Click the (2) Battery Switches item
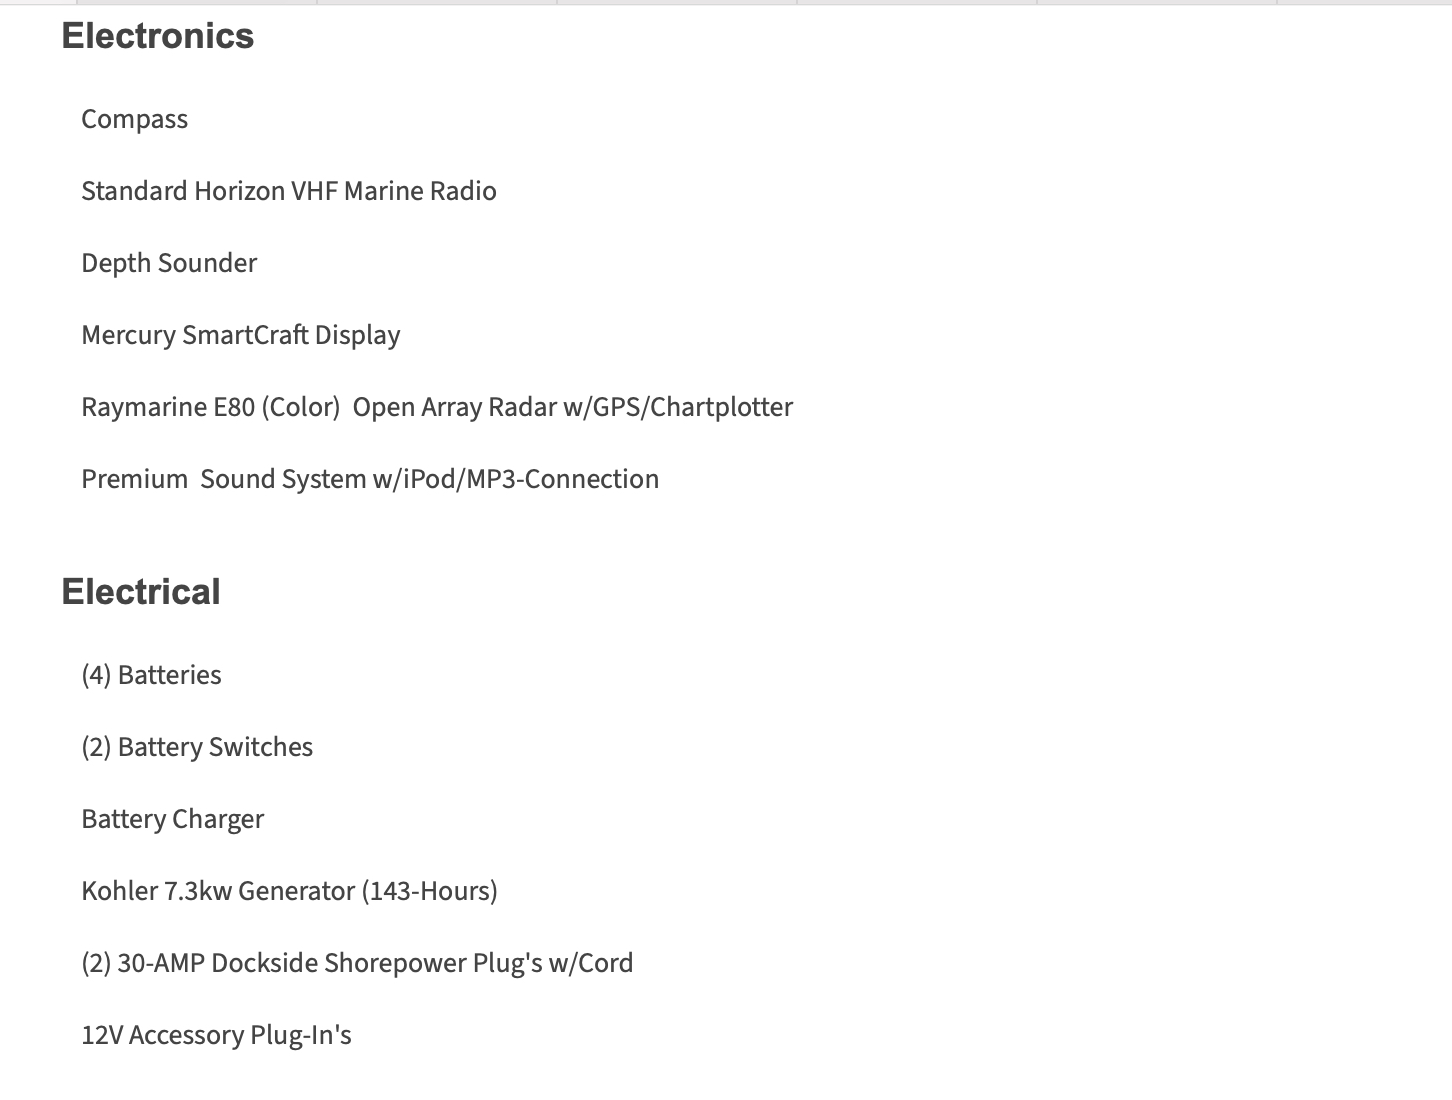The height and width of the screenshot is (1100, 1452). tap(197, 747)
